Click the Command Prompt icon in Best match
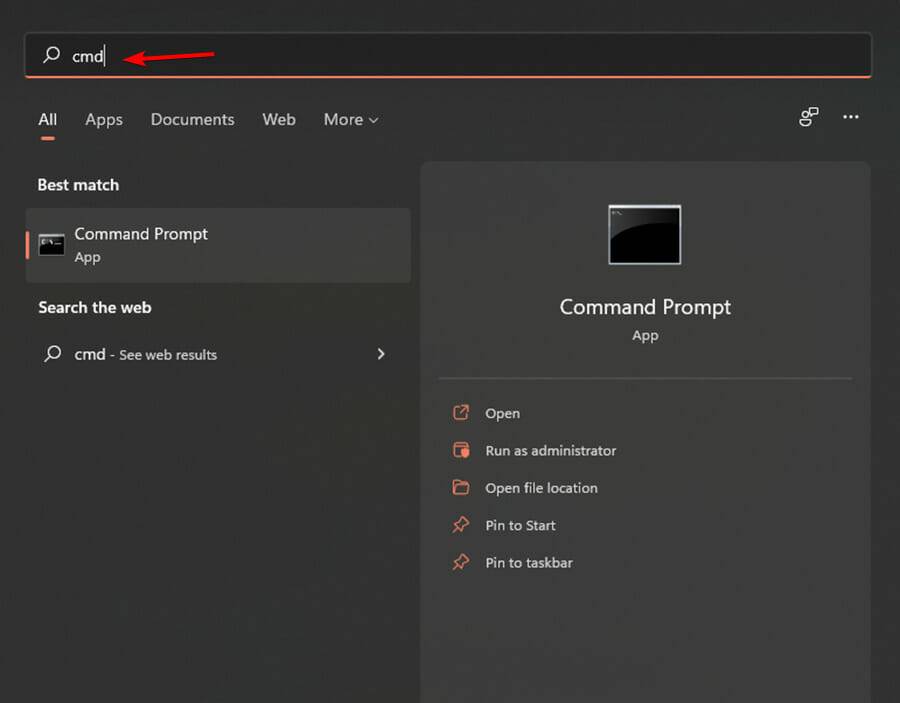 [x=51, y=245]
